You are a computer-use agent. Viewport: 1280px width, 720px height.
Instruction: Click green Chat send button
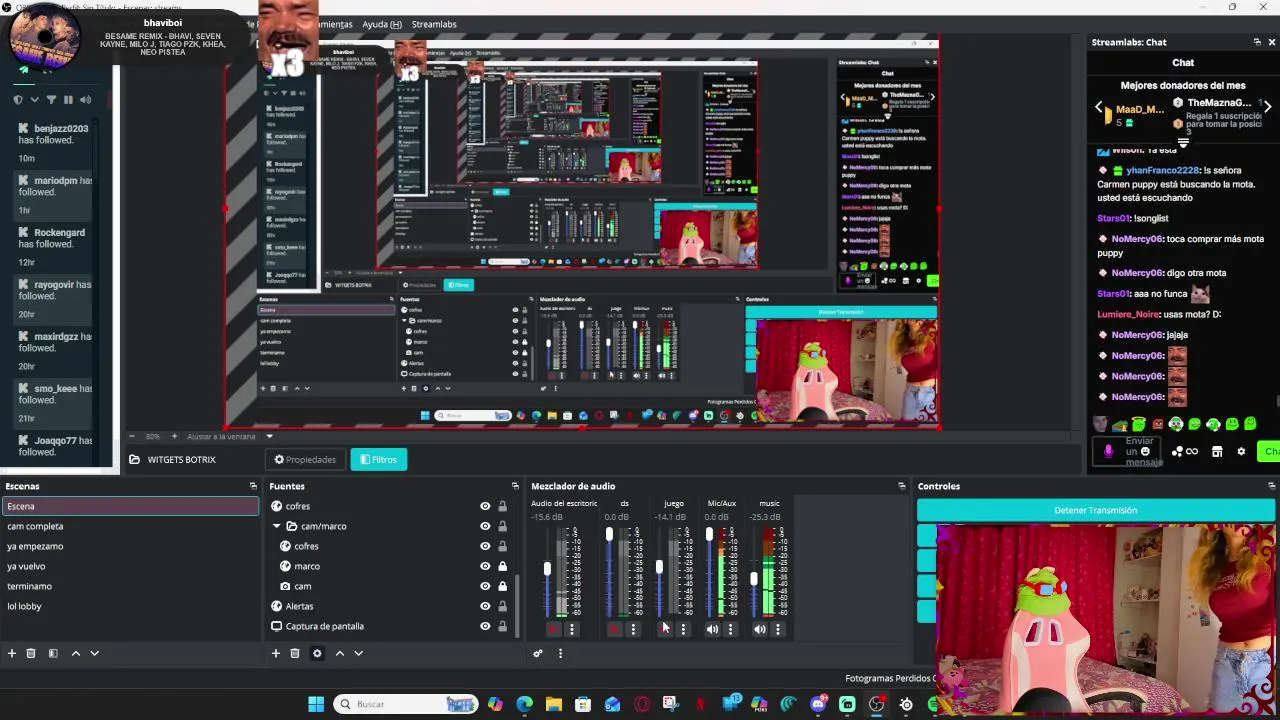coord(1269,451)
